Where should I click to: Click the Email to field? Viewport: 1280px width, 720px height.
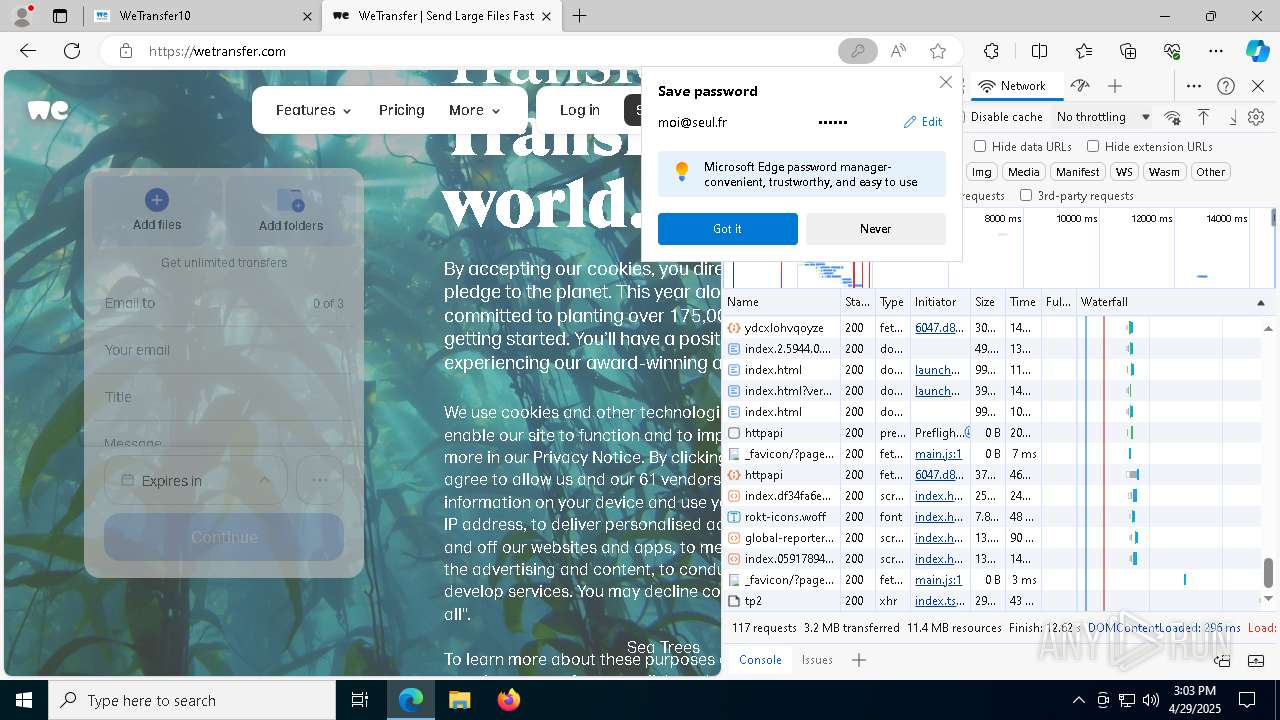click(x=224, y=303)
